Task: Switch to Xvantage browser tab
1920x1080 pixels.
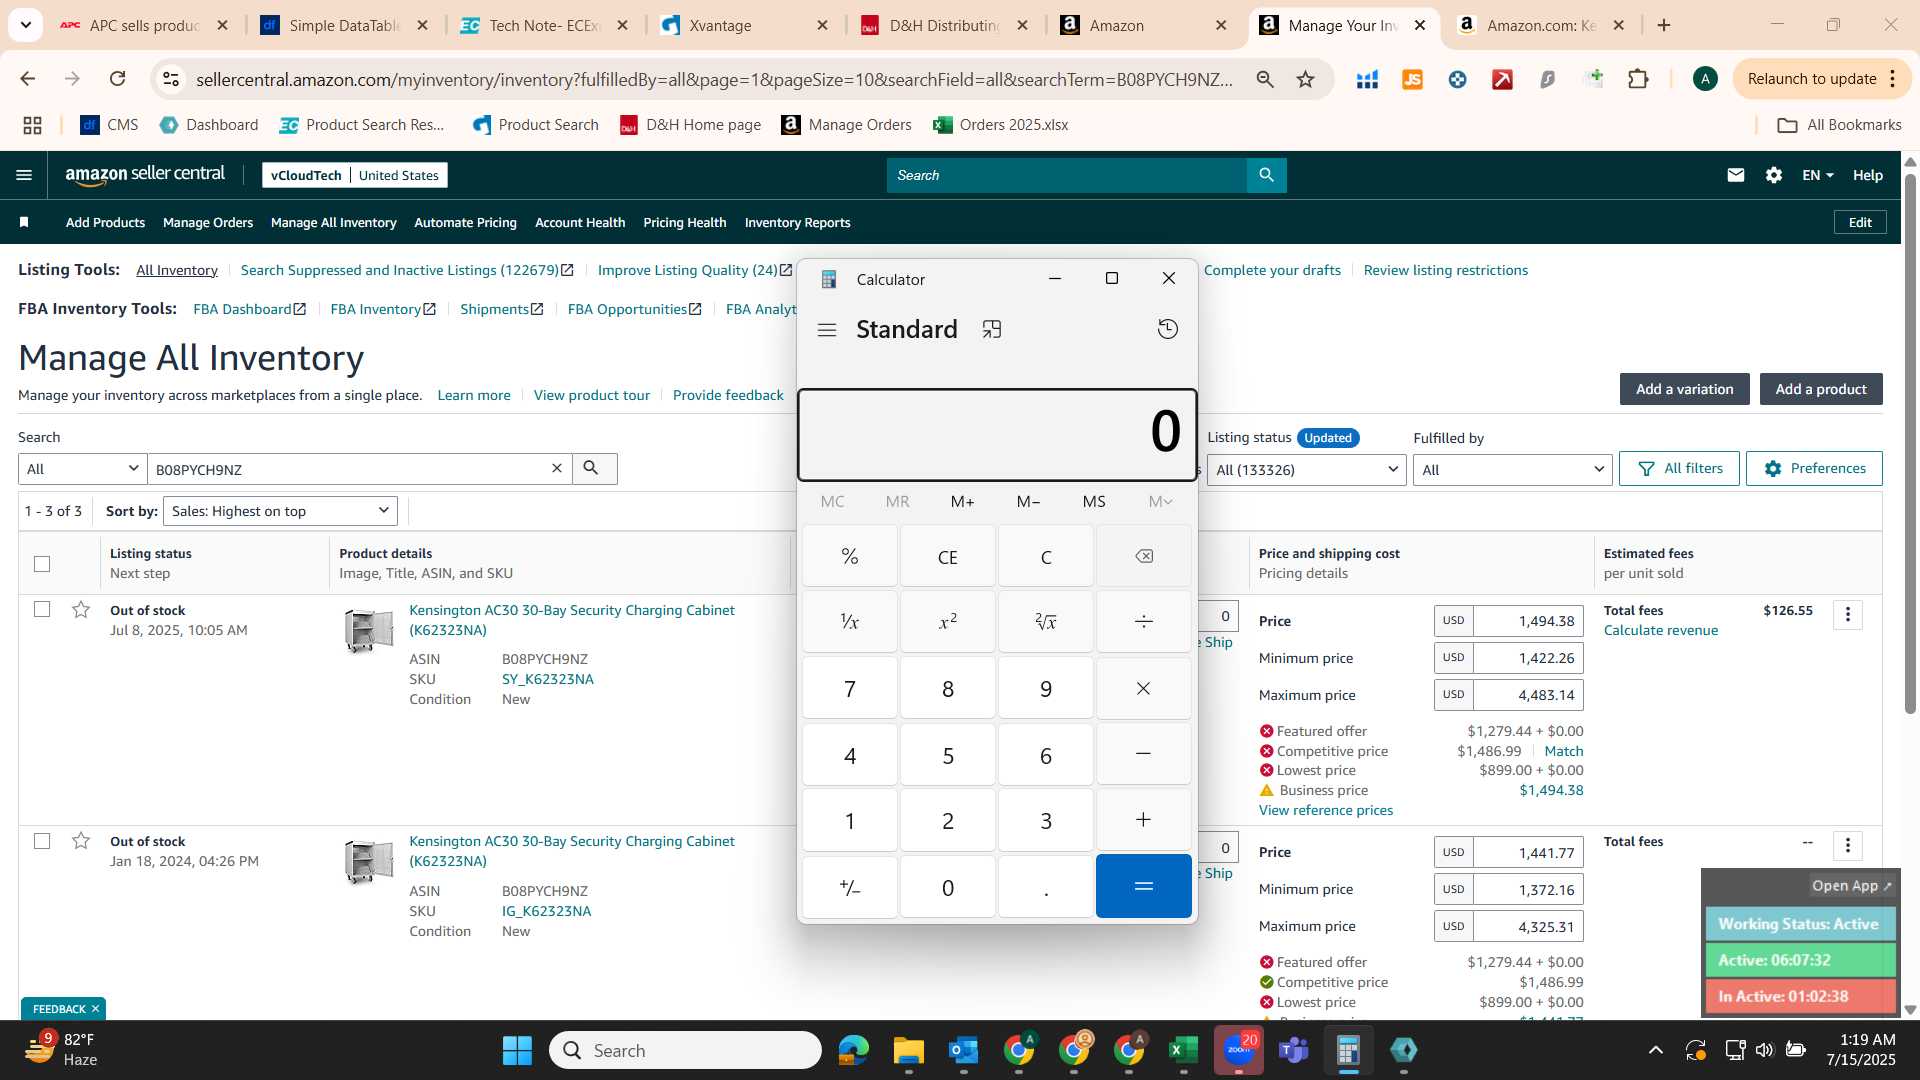Action: click(x=744, y=26)
